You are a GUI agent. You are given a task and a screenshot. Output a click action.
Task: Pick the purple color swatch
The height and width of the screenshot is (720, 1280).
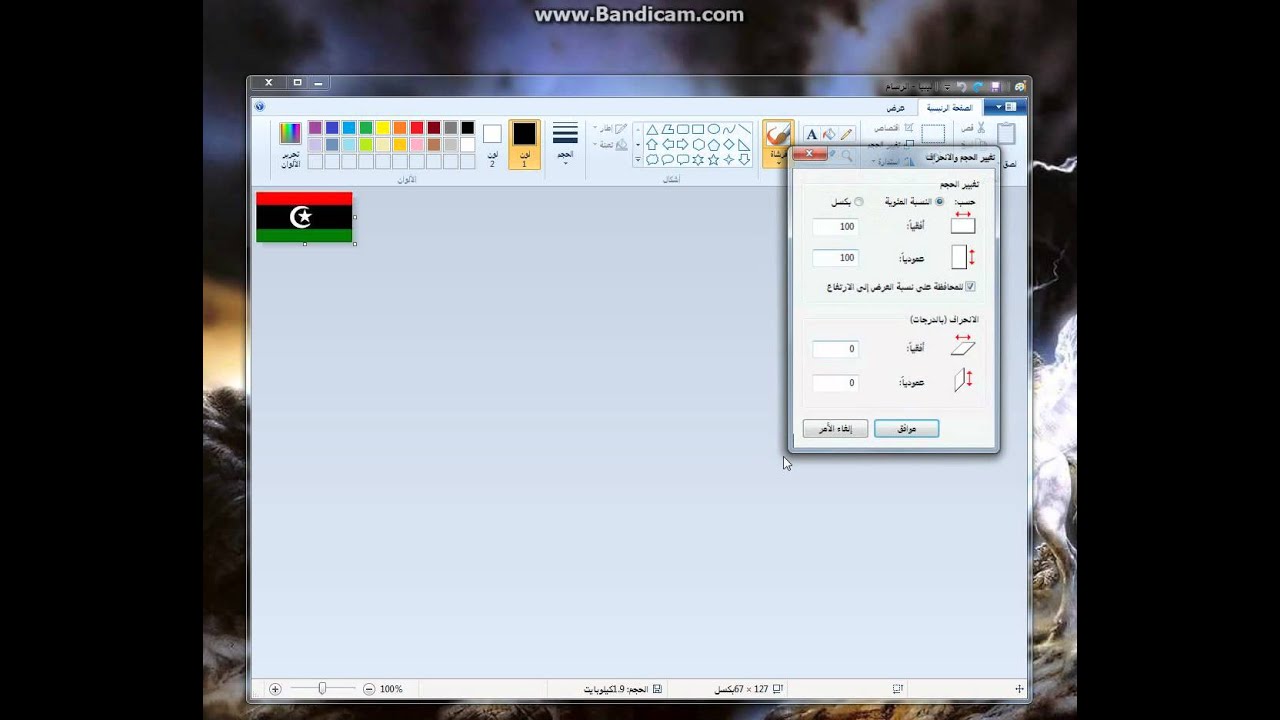pos(315,128)
